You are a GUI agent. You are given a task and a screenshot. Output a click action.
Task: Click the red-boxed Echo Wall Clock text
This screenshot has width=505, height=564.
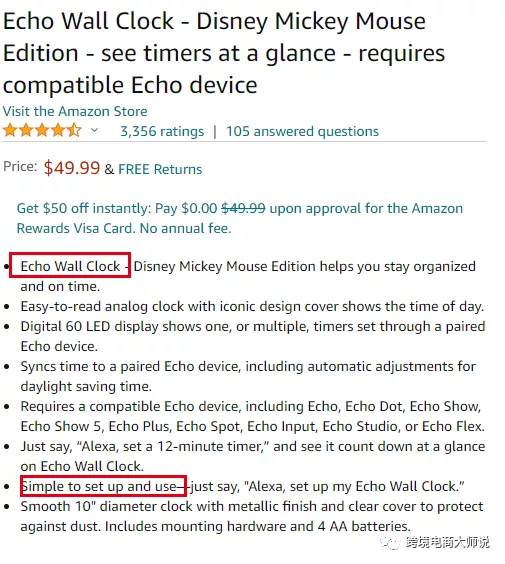[x=70, y=265]
